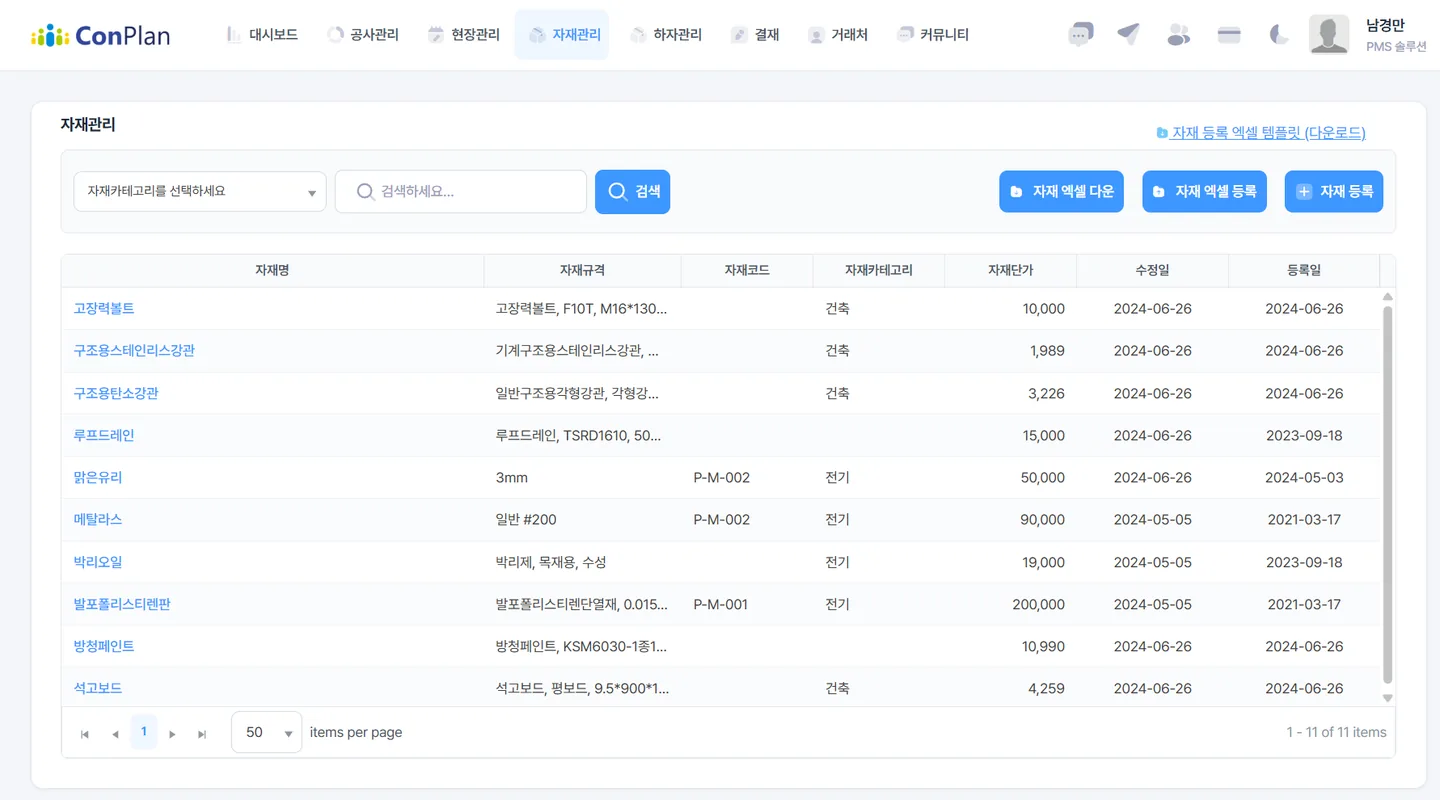Open the 박리오일 material link
The width and height of the screenshot is (1440, 800).
[98, 562]
